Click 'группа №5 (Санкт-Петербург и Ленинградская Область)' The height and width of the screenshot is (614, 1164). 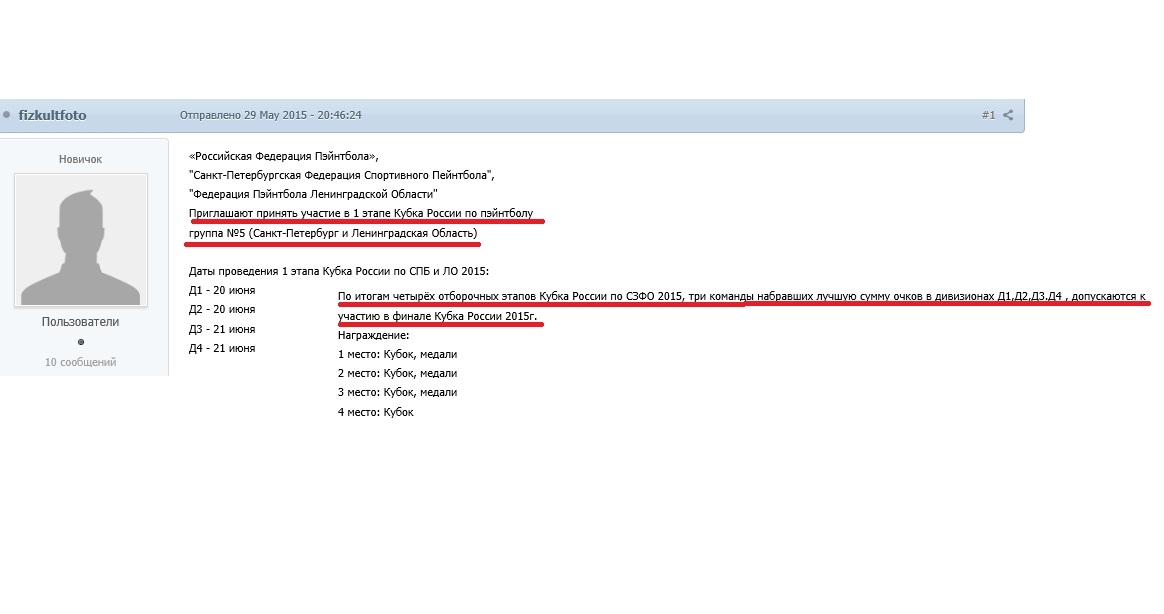(333, 233)
